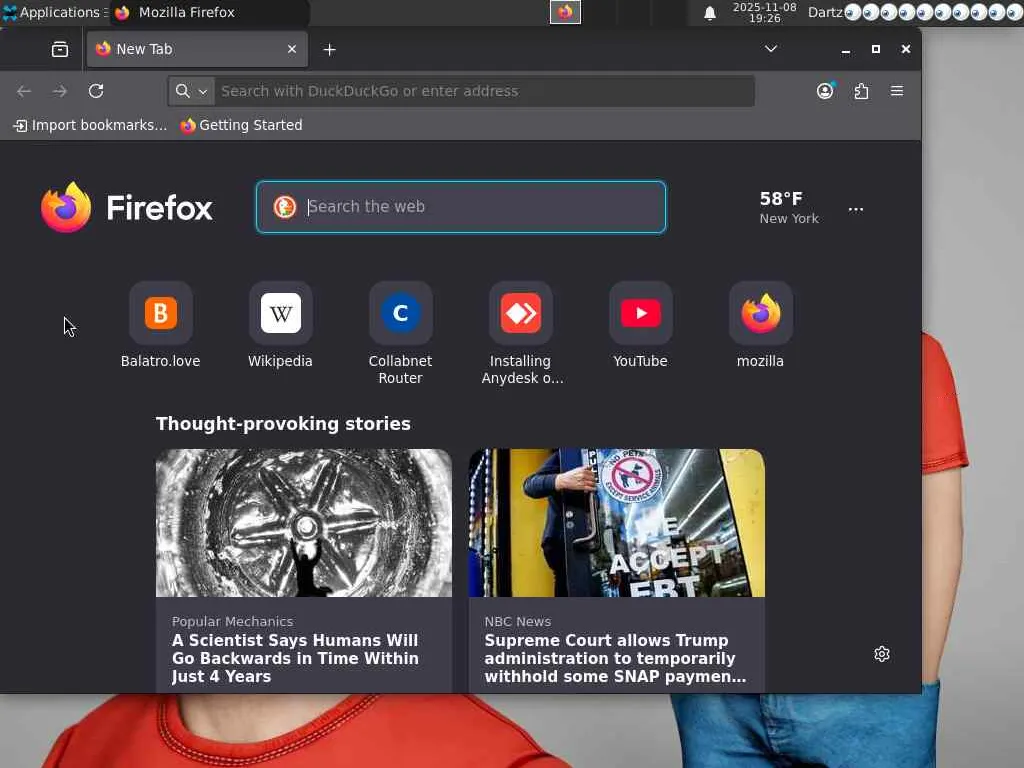Click the Thought-provoking stories heading
The height and width of the screenshot is (768, 1024).
pos(283,423)
